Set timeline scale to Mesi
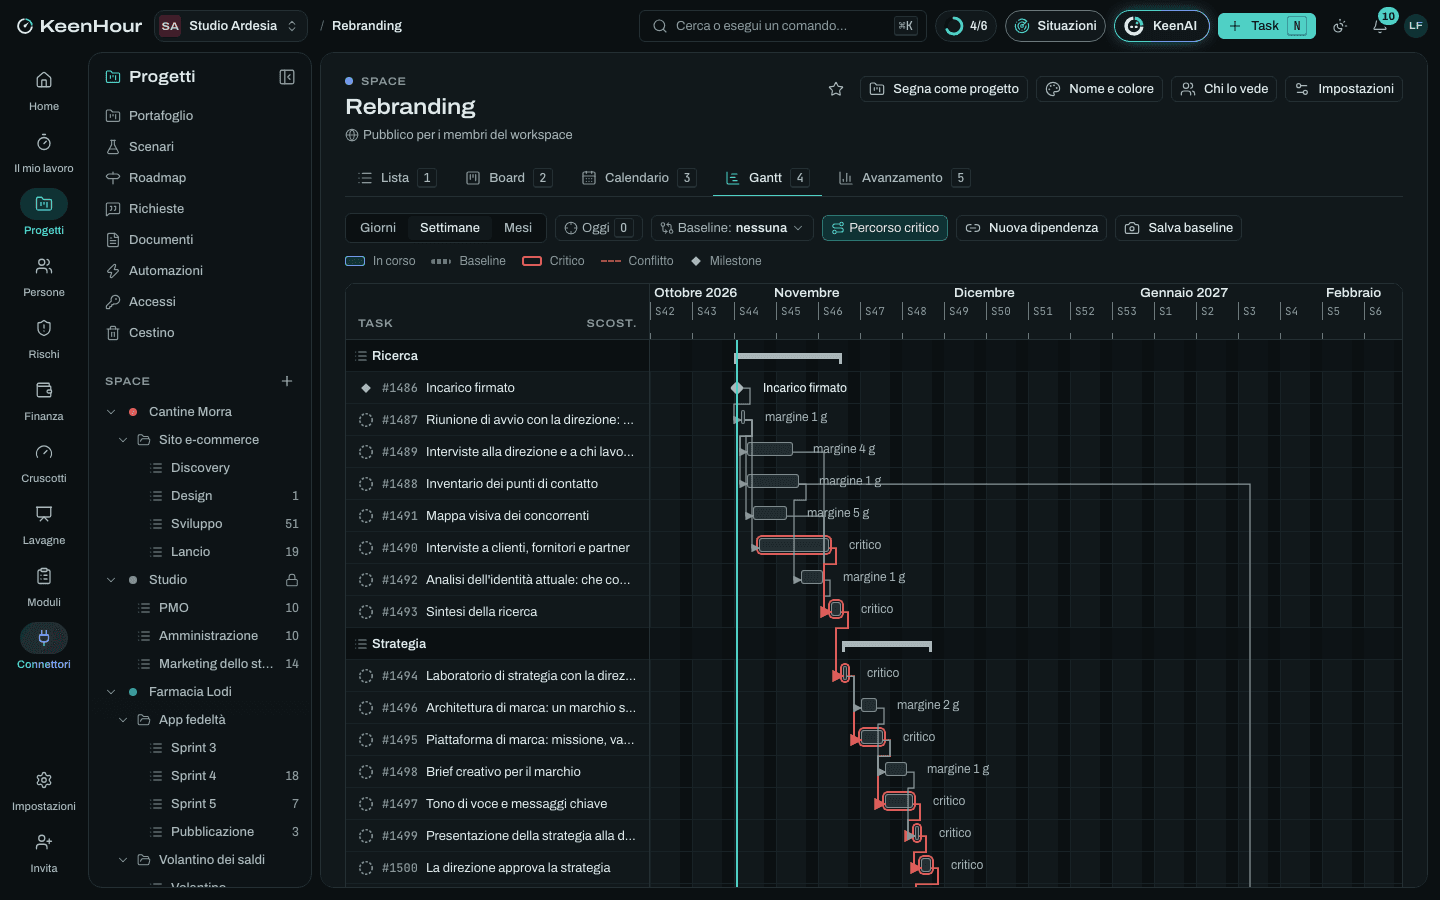 point(518,228)
